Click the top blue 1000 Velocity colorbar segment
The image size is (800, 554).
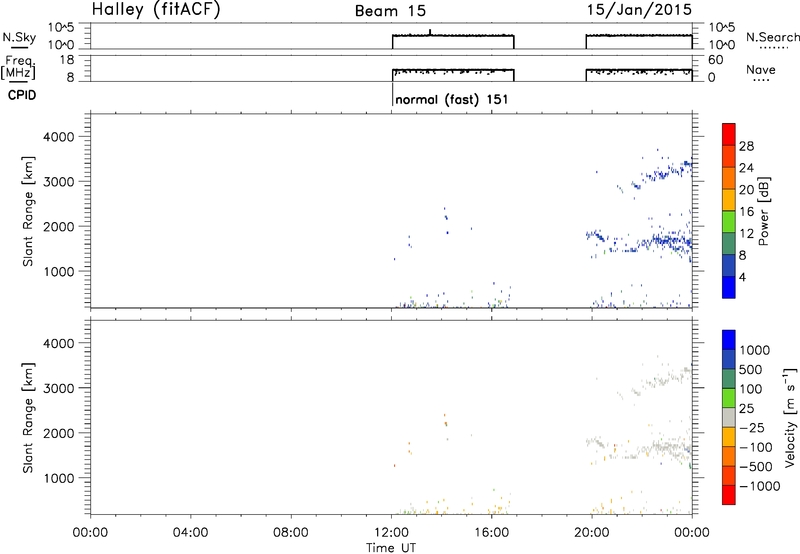tap(729, 340)
